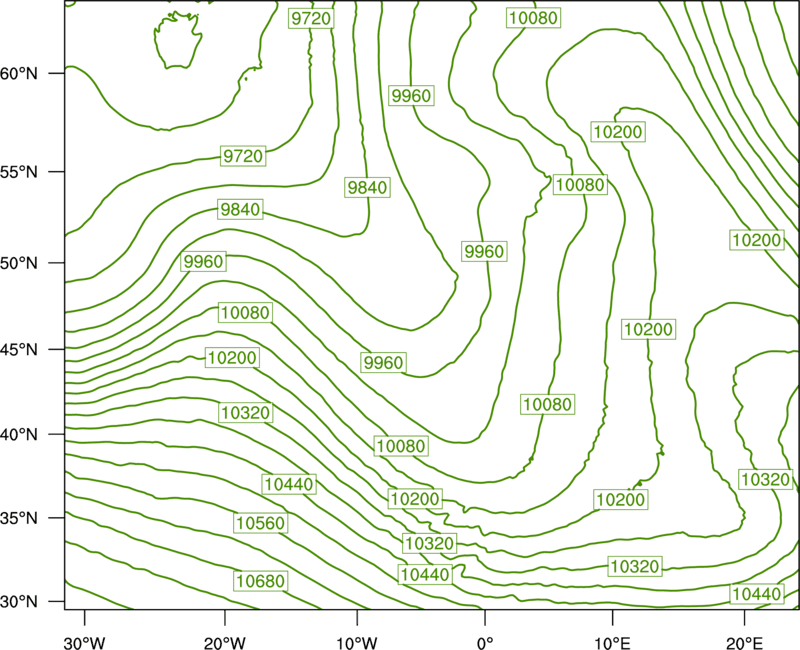The height and width of the screenshot is (650, 800).
Task: Click the 30°W longitude axis label
Action: pos(84,643)
